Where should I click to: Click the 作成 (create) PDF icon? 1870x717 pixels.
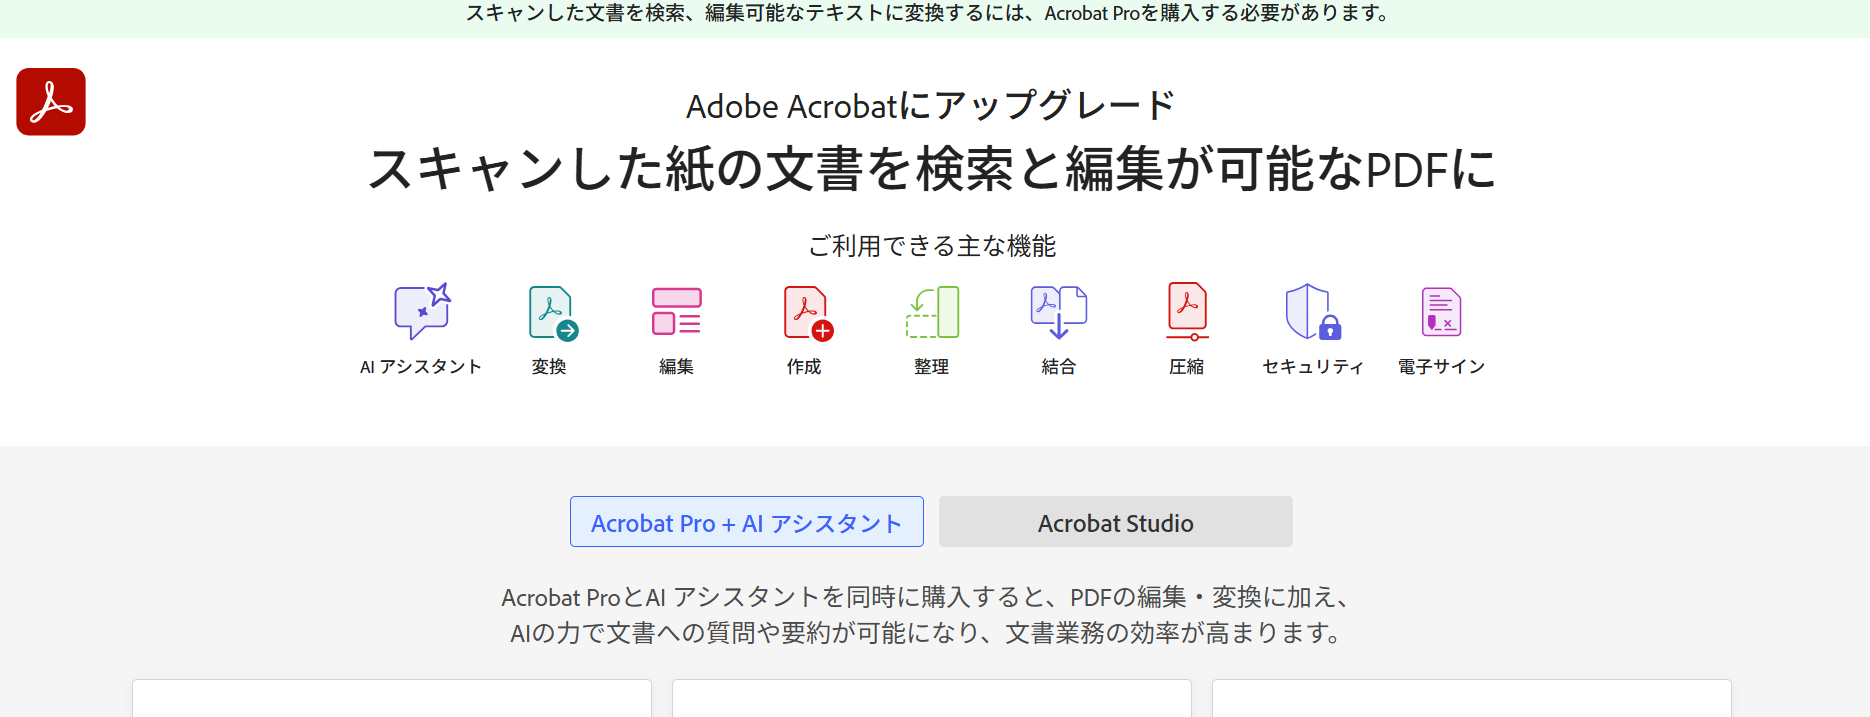[808, 313]
